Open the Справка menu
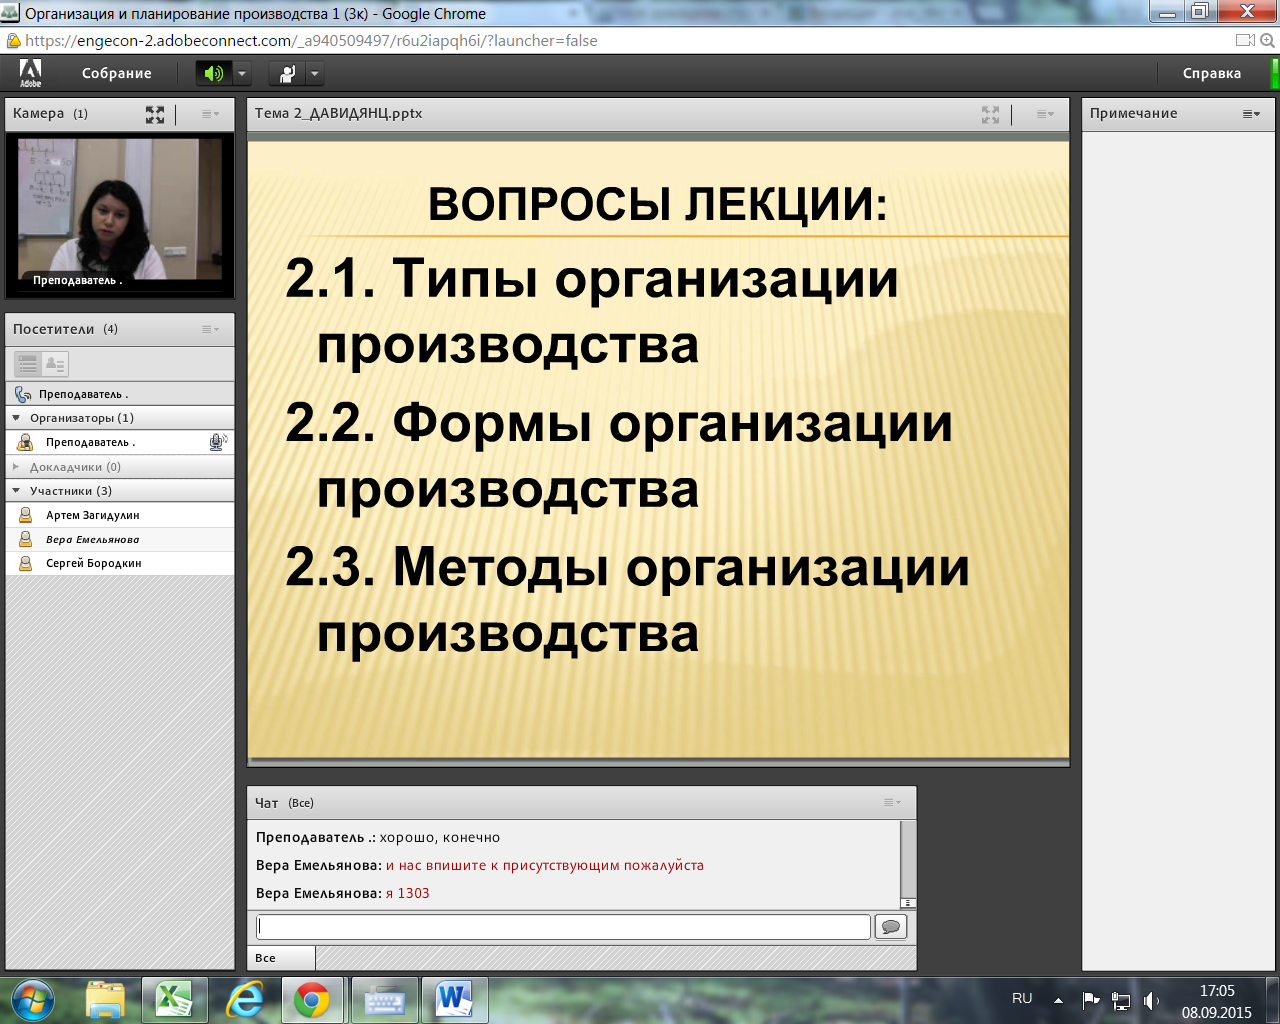The height and width of the screenshot is (1024, 1280). tap(1212, 73)
